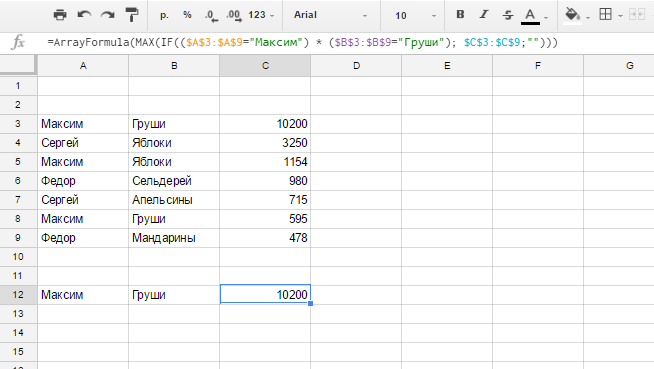Select column C header
654x369 pixels.
click(265, 65)
